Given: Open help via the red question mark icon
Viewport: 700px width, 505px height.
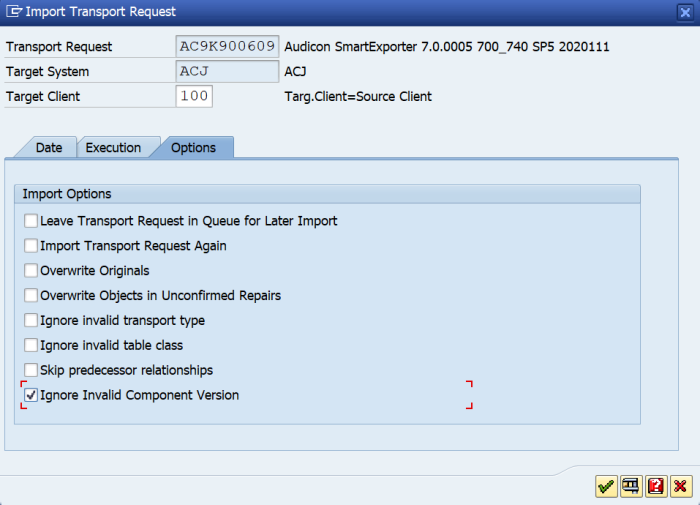Looking at the screenshot, I should tap(656, 486).
